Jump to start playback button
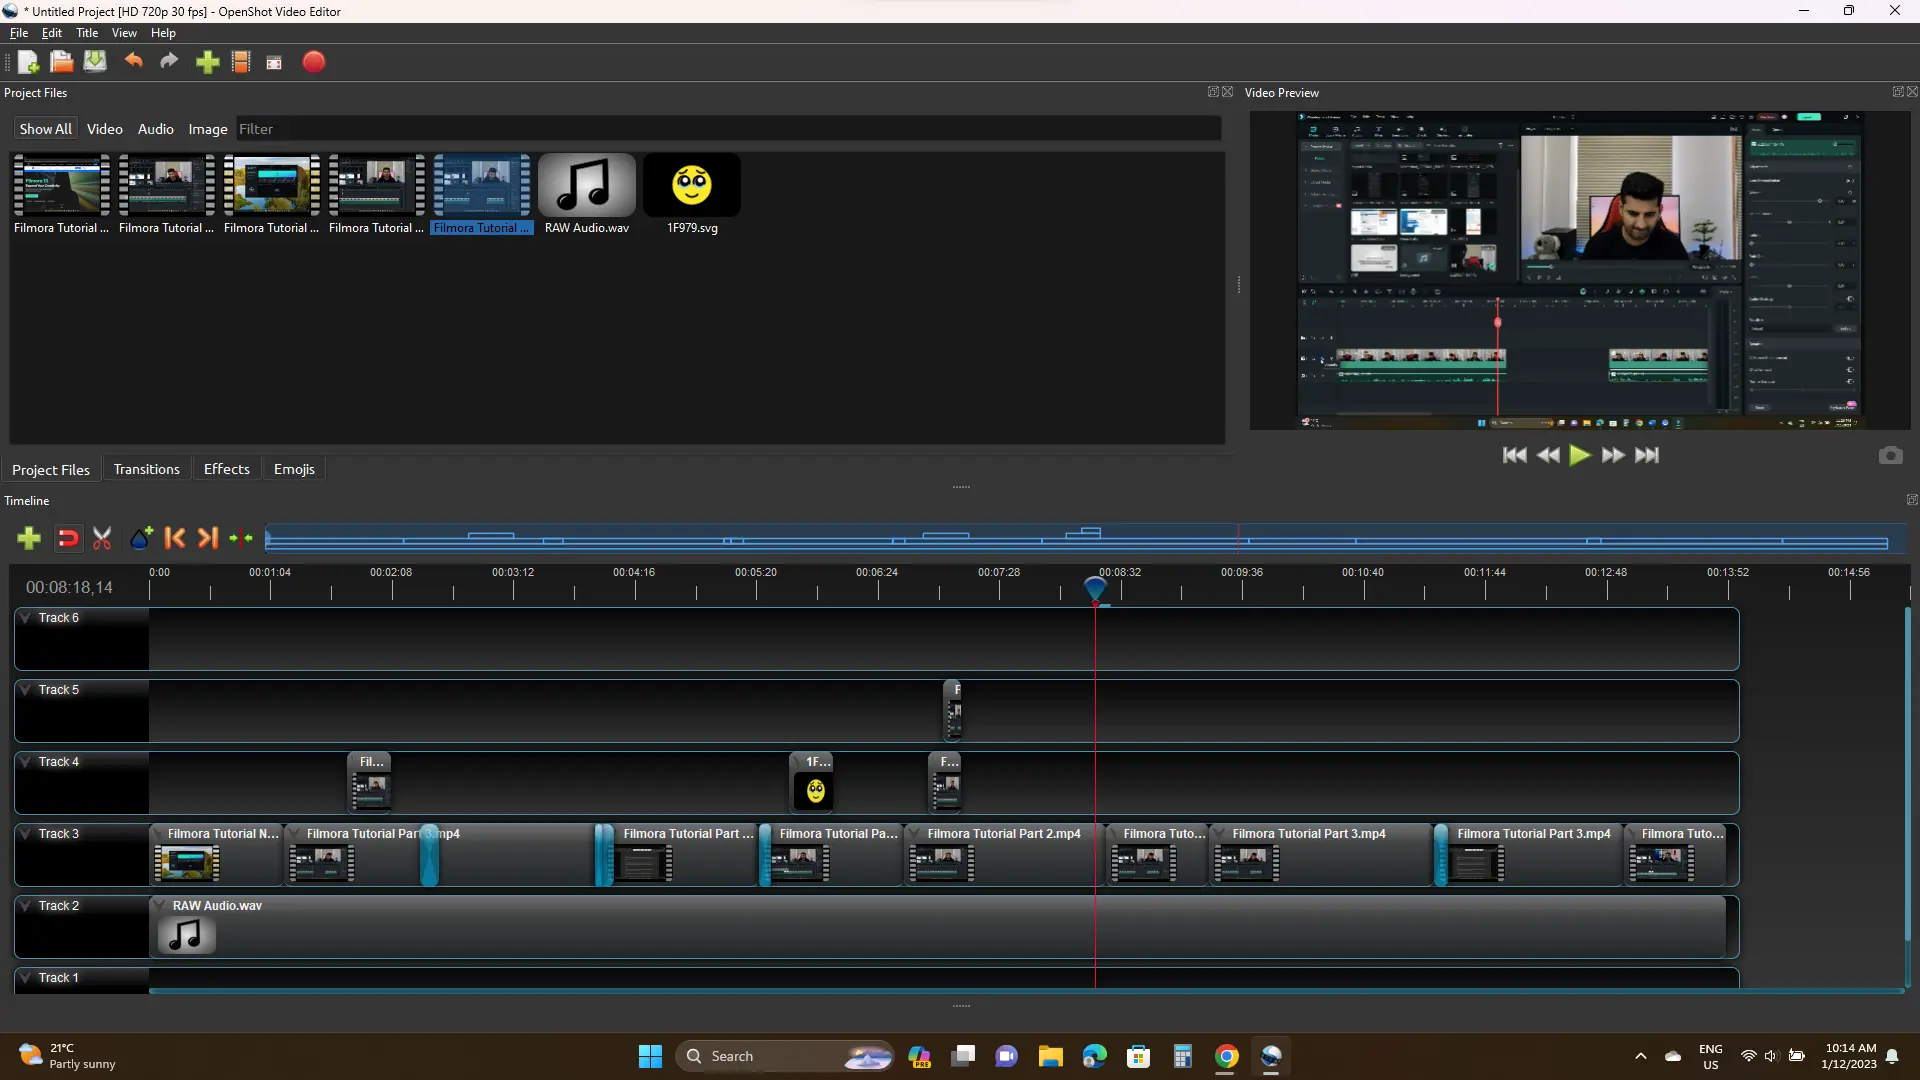 1515,455
